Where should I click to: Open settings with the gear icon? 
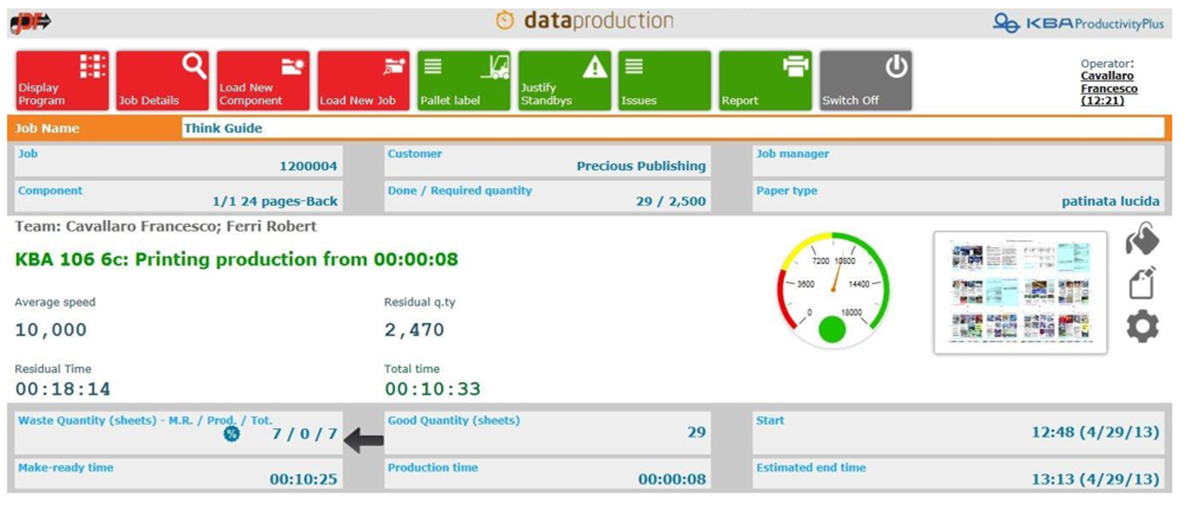pos(1142,326)
